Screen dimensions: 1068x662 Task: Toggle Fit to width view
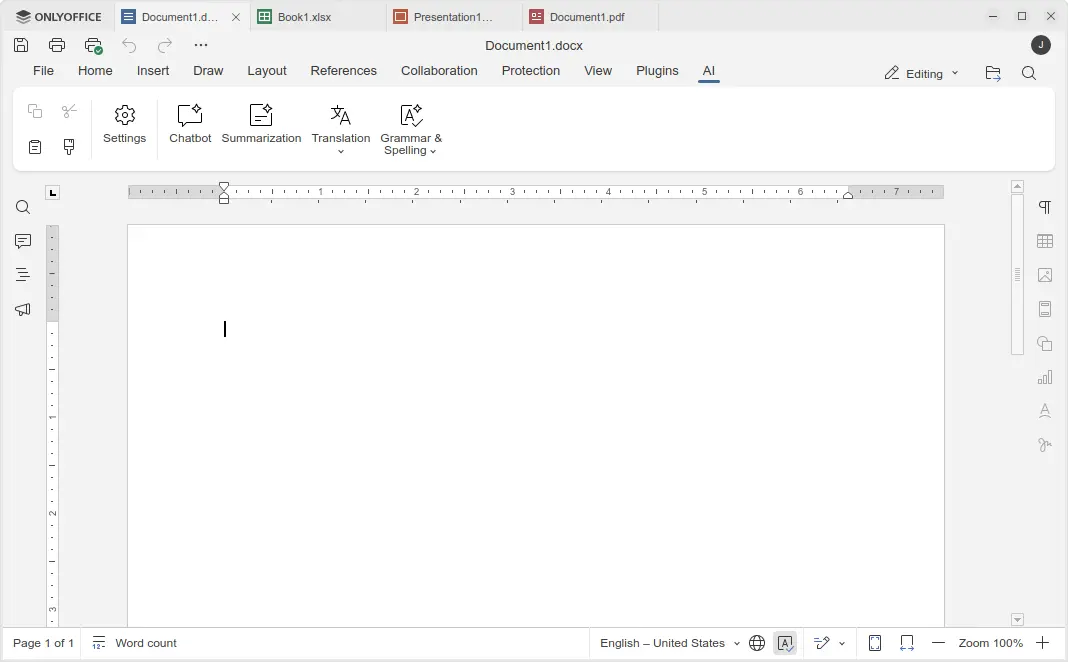coord(907,643)
